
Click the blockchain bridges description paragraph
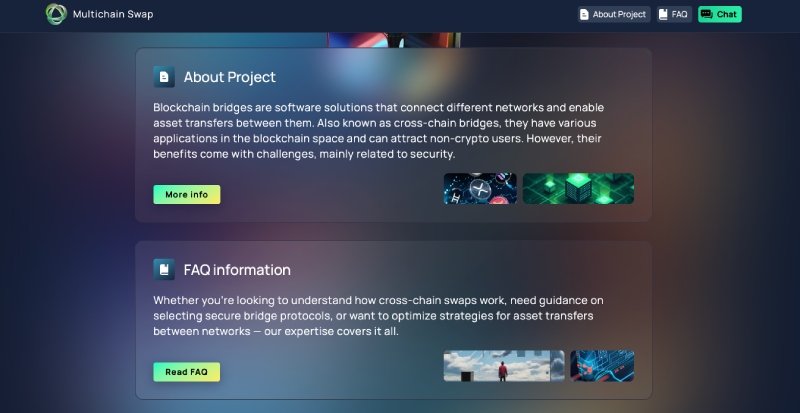pos(379,131)
